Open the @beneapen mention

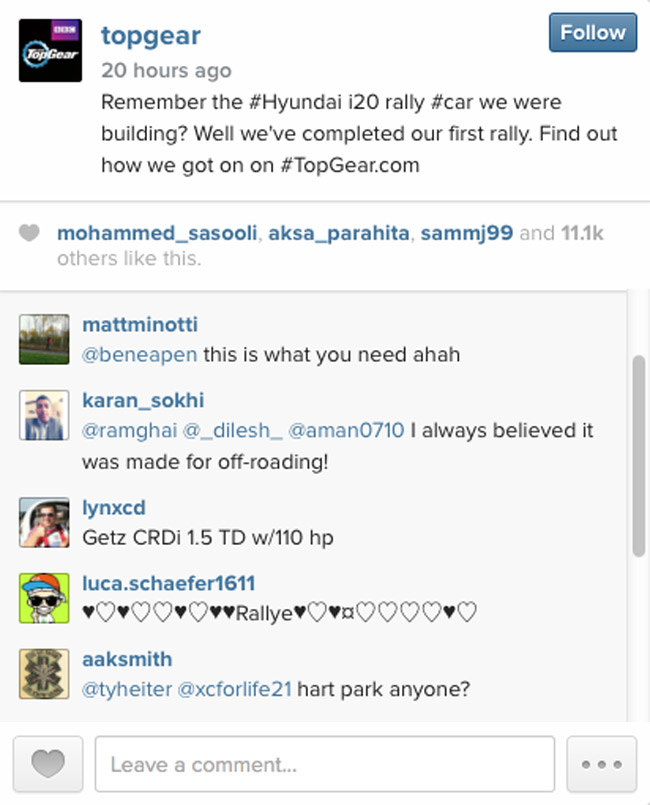point(139,355)
